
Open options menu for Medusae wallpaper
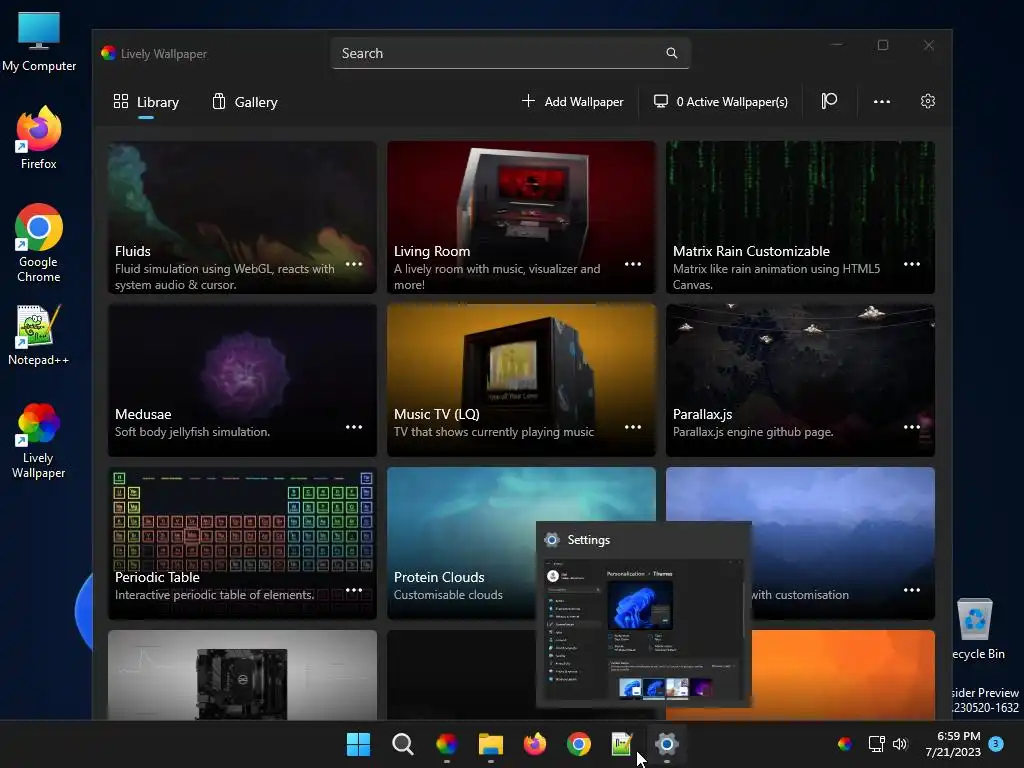(354, 427)
